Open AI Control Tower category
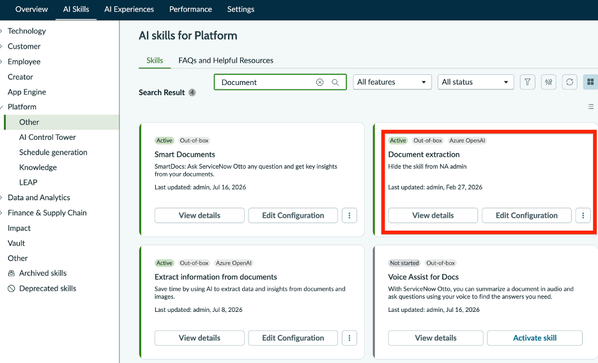This screenshot has width=598, height=363. (47, 137)
